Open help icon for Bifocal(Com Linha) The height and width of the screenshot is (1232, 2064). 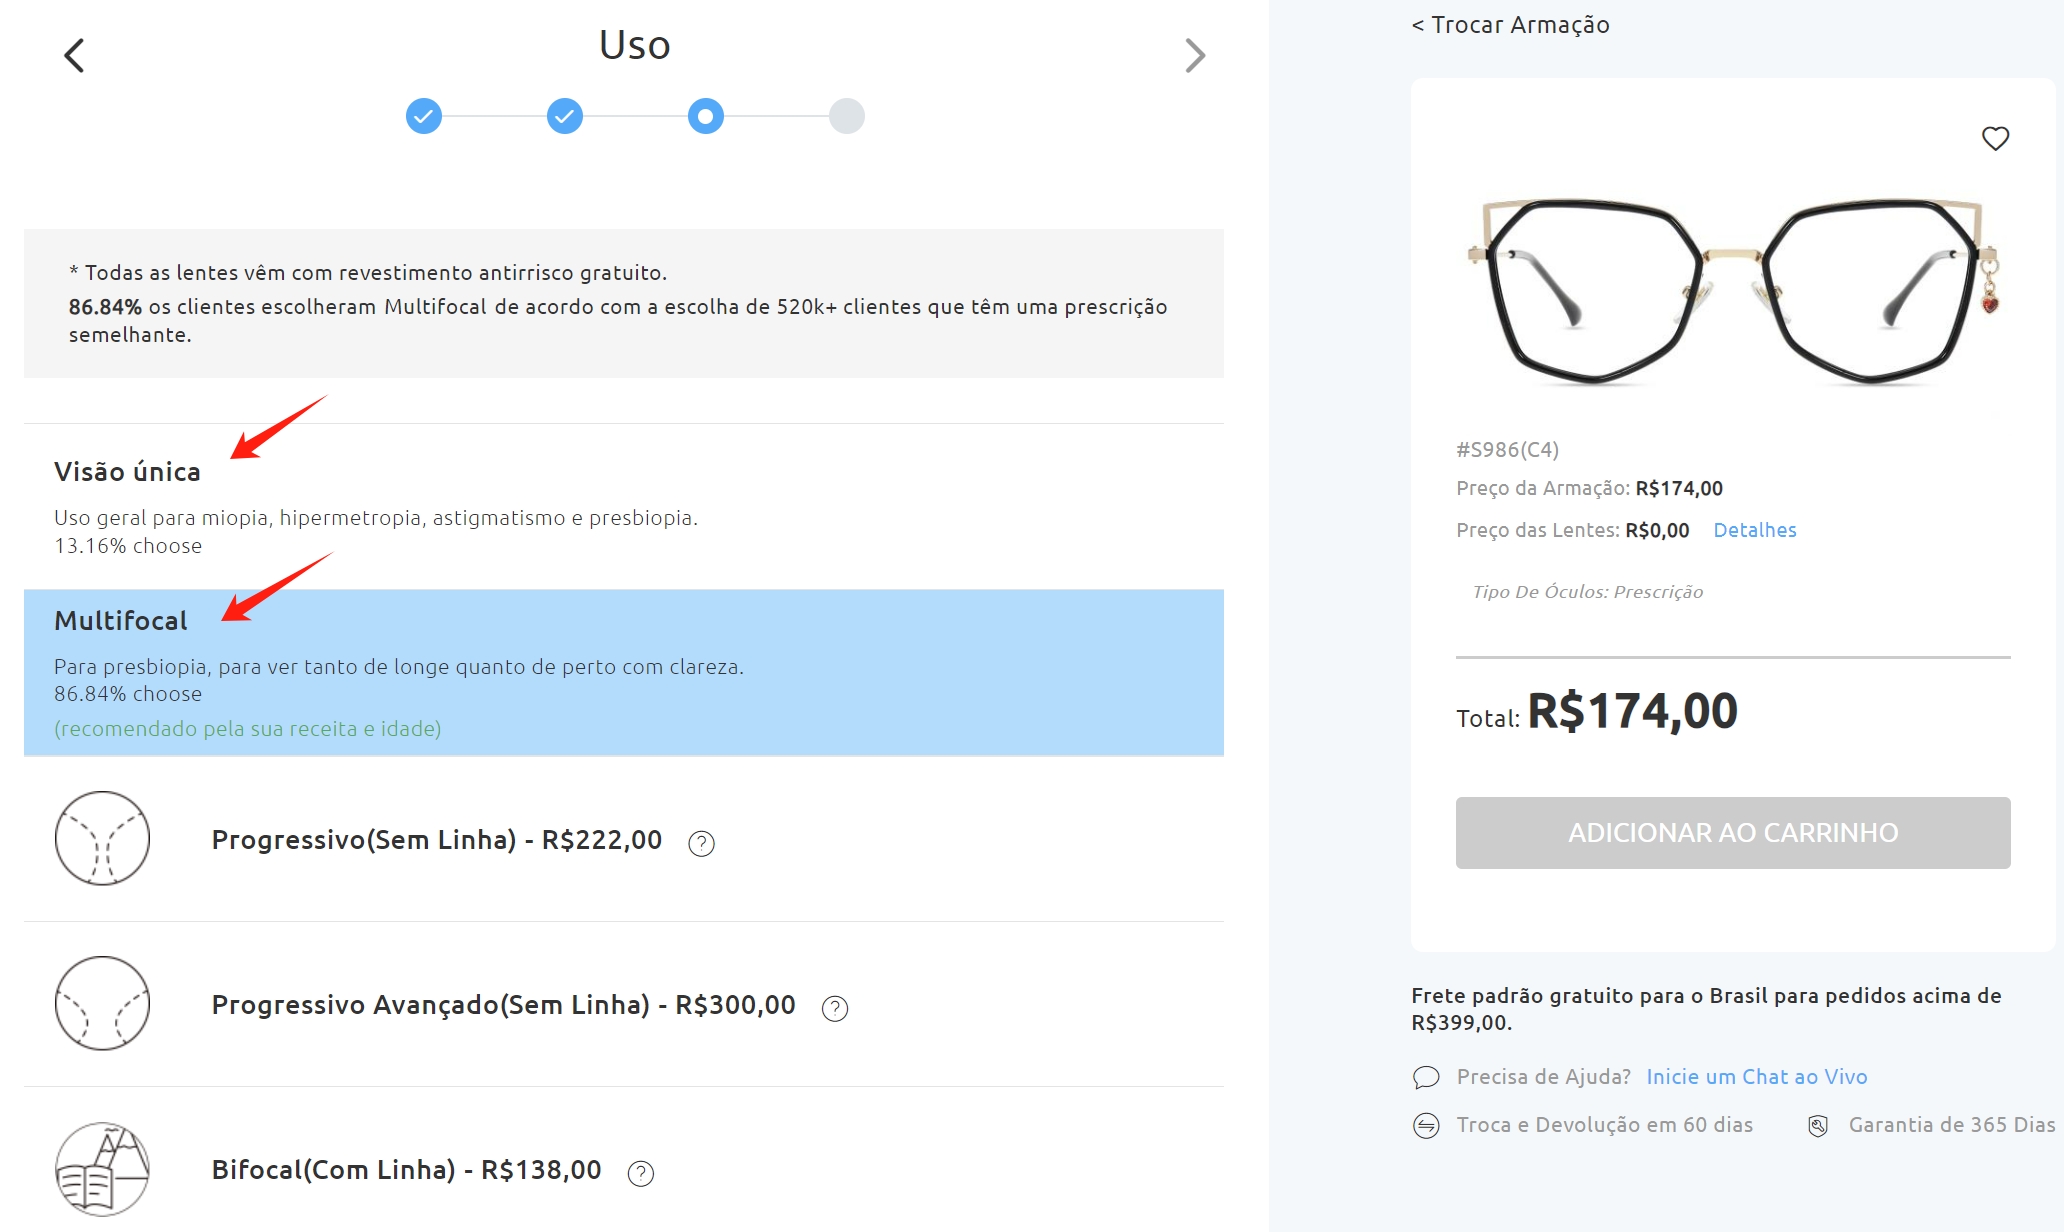point(641,1173)
